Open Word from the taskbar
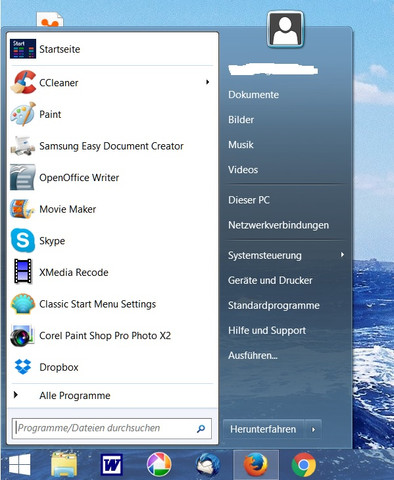Screen dimensions: 394x480 point(111,464)
